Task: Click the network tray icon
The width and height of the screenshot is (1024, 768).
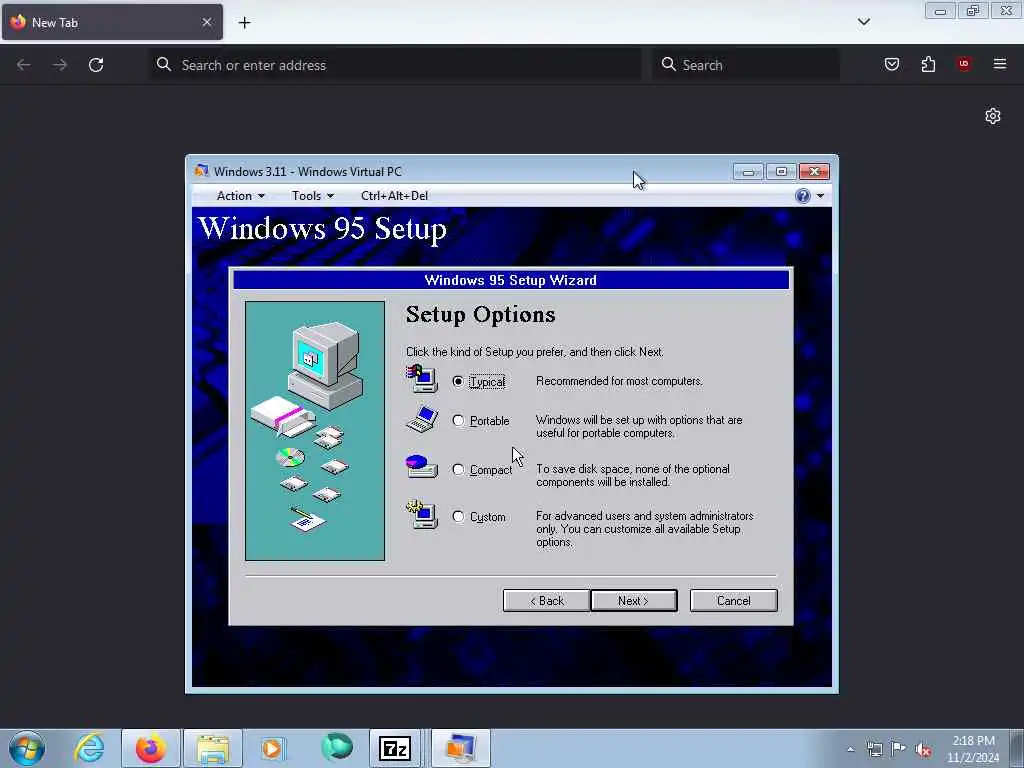Action: coord(875,749)
